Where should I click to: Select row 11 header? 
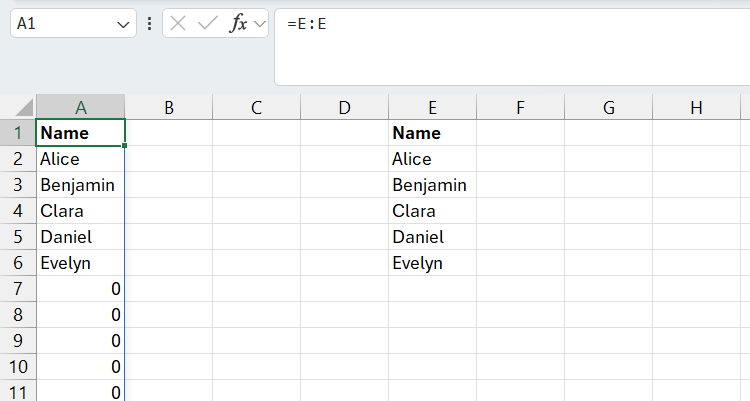click(18, 392)
